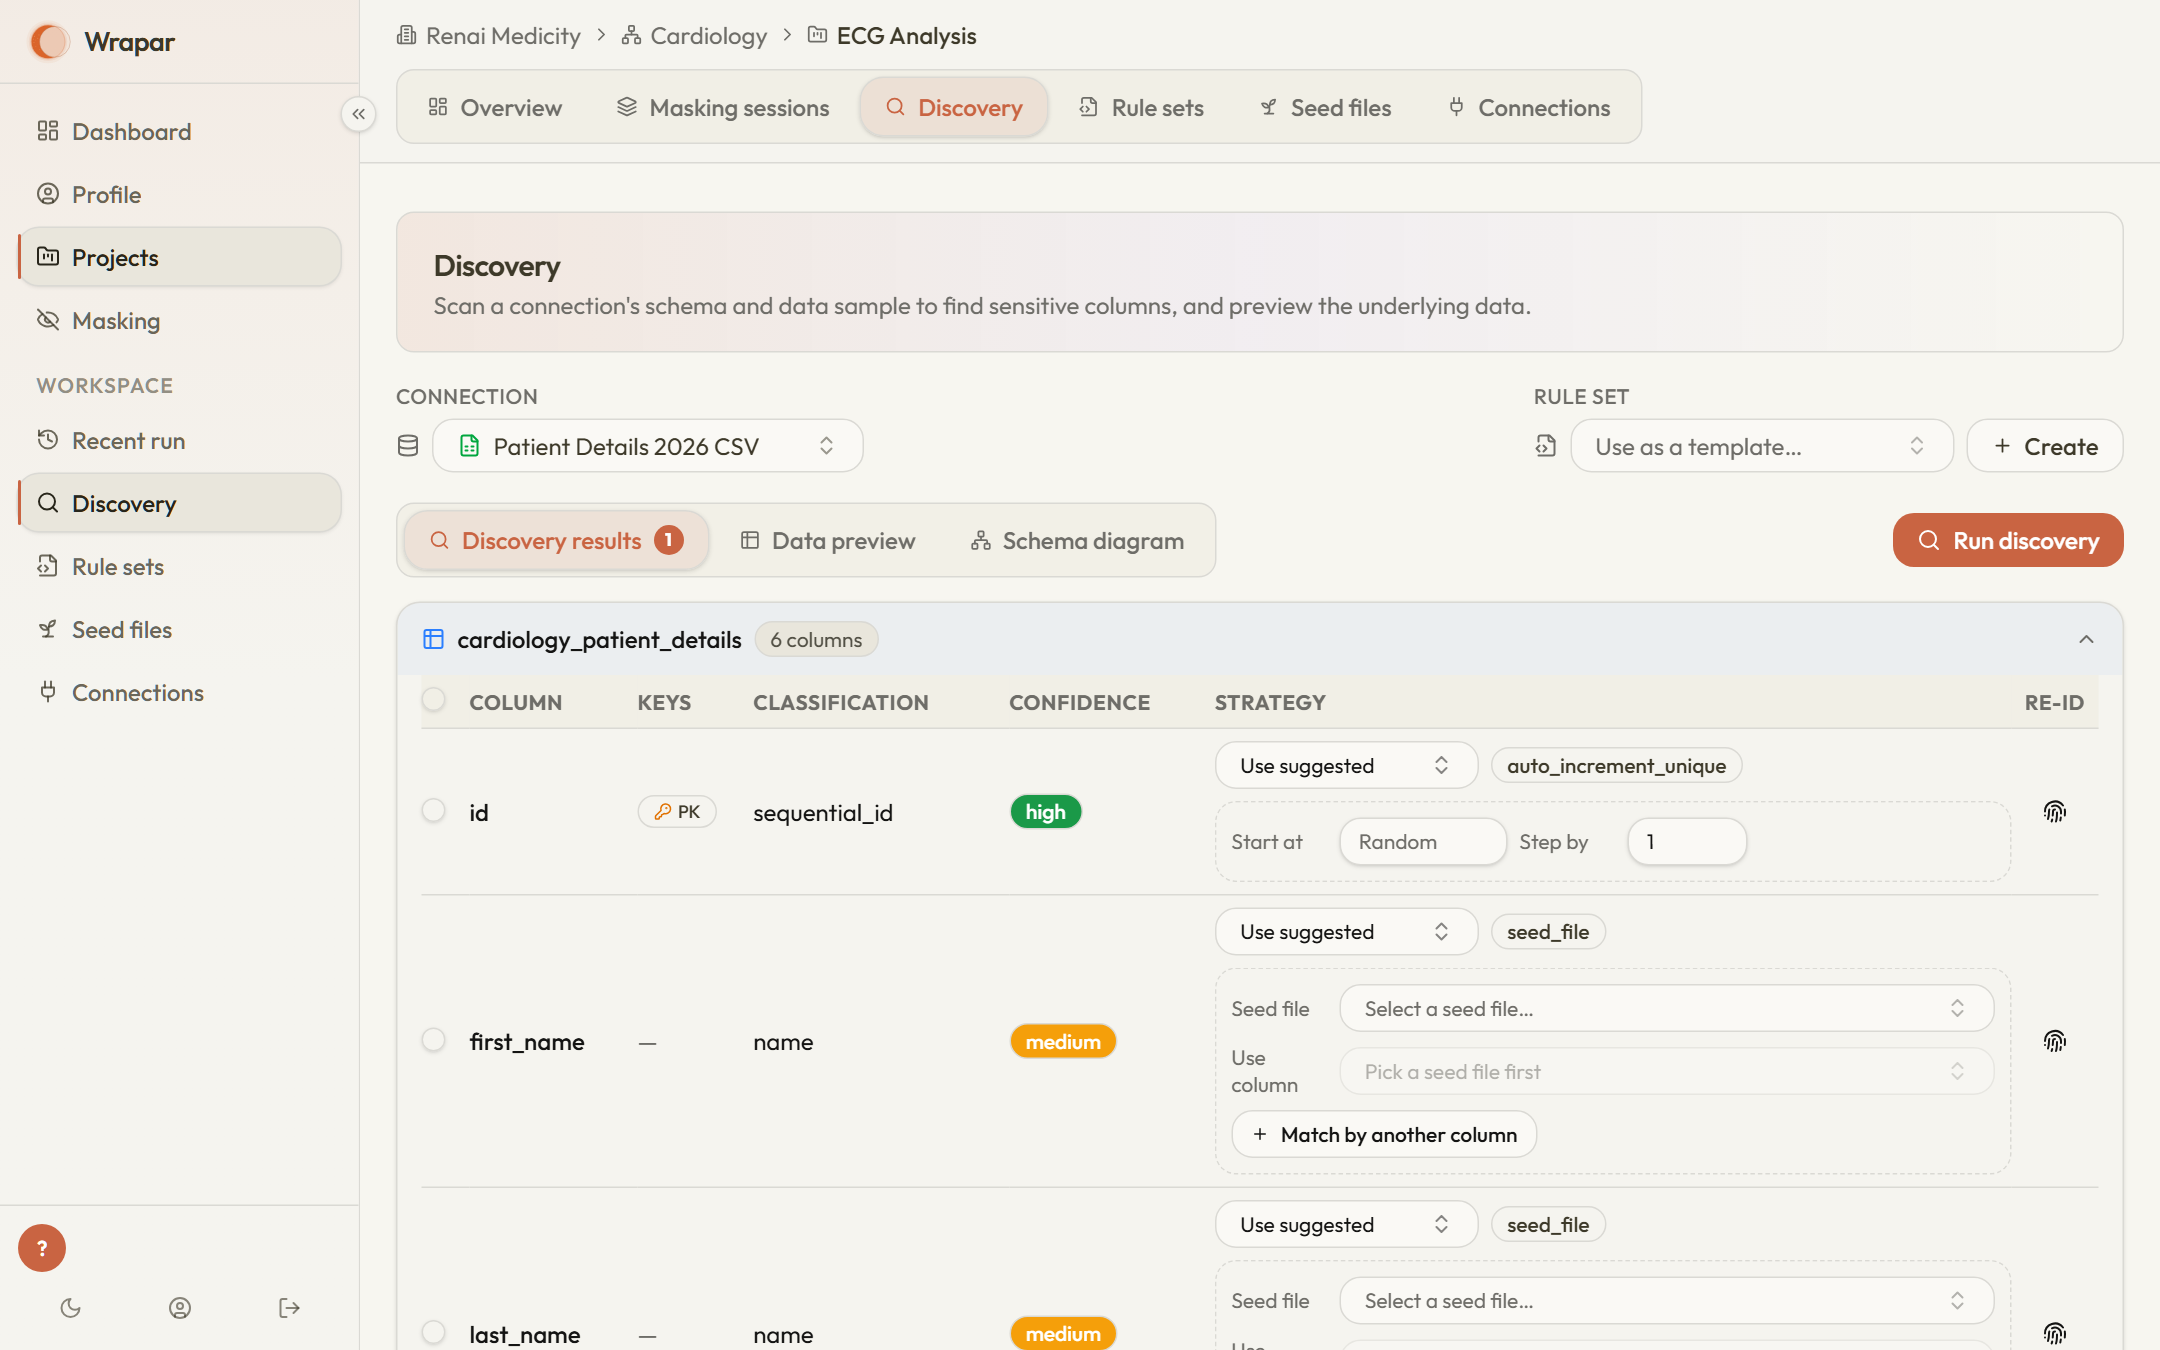This screenshot has height=1350, width=2160.
Task: Open Profile in the sidebar
Action: 180,194
